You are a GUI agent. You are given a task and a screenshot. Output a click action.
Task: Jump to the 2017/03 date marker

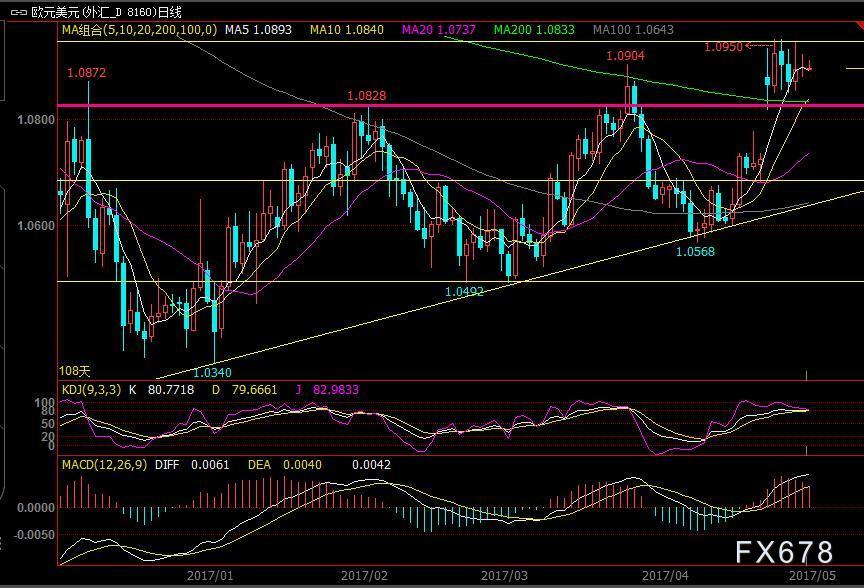click(x=504, y=576)
